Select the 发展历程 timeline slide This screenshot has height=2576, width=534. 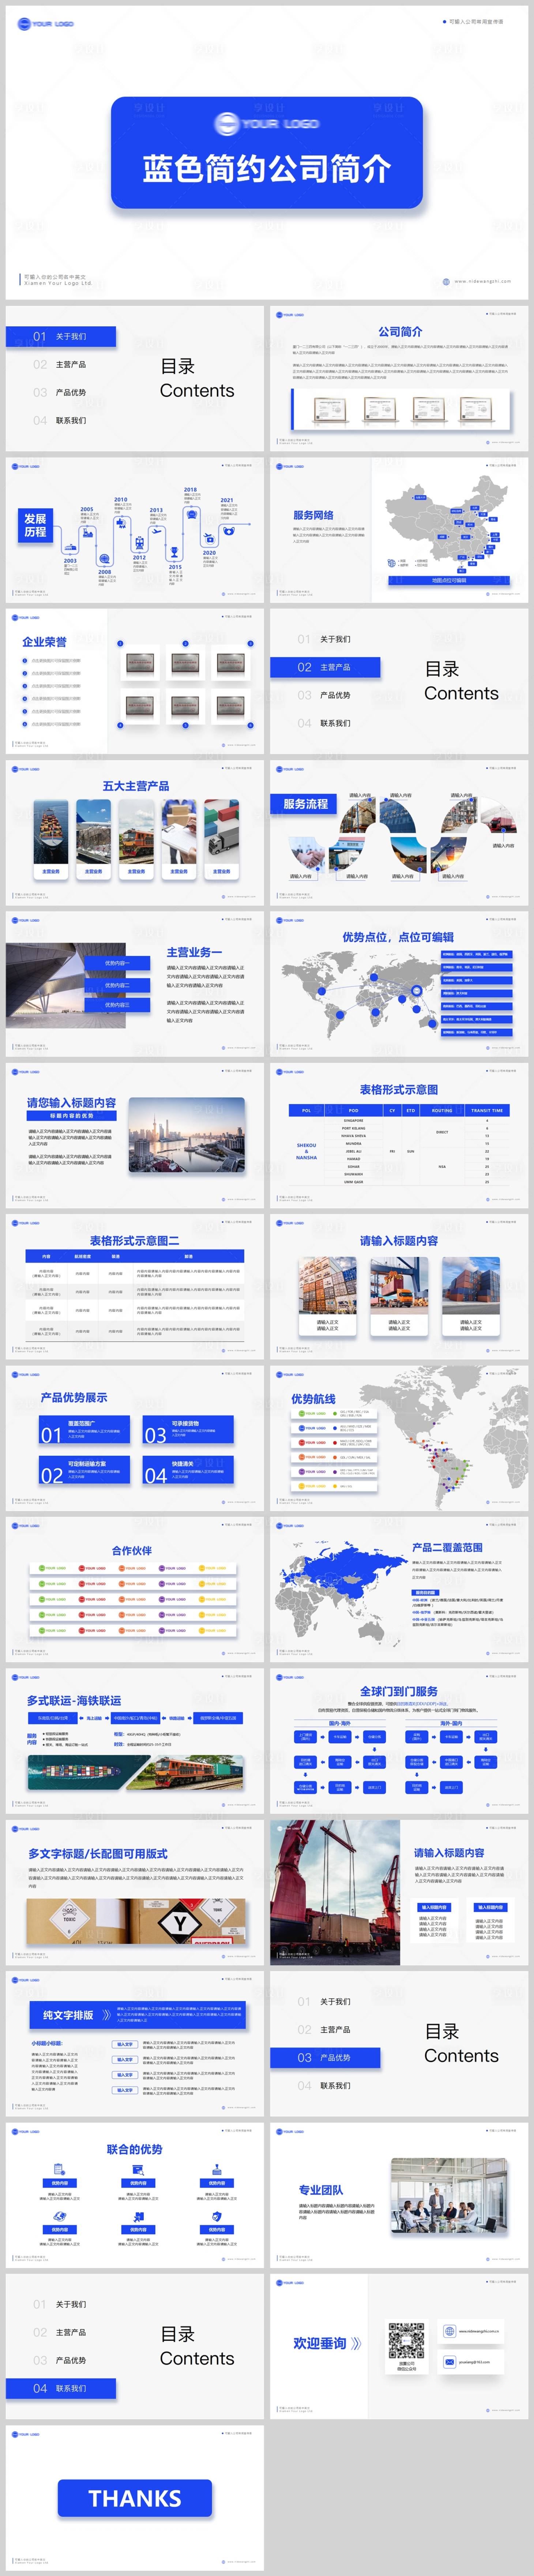(135, 530)
